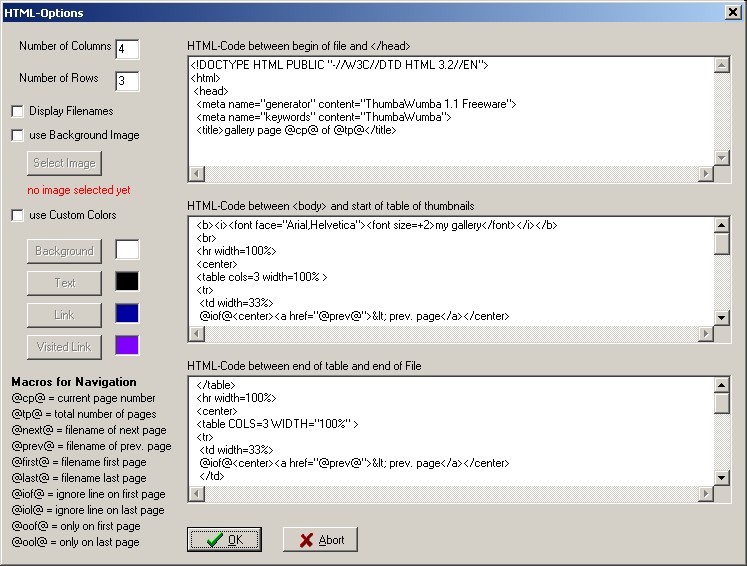Viewport: 747px width, 566px height.
Task: Check the use Custom Colors option
Action: [x=17, y=215]
